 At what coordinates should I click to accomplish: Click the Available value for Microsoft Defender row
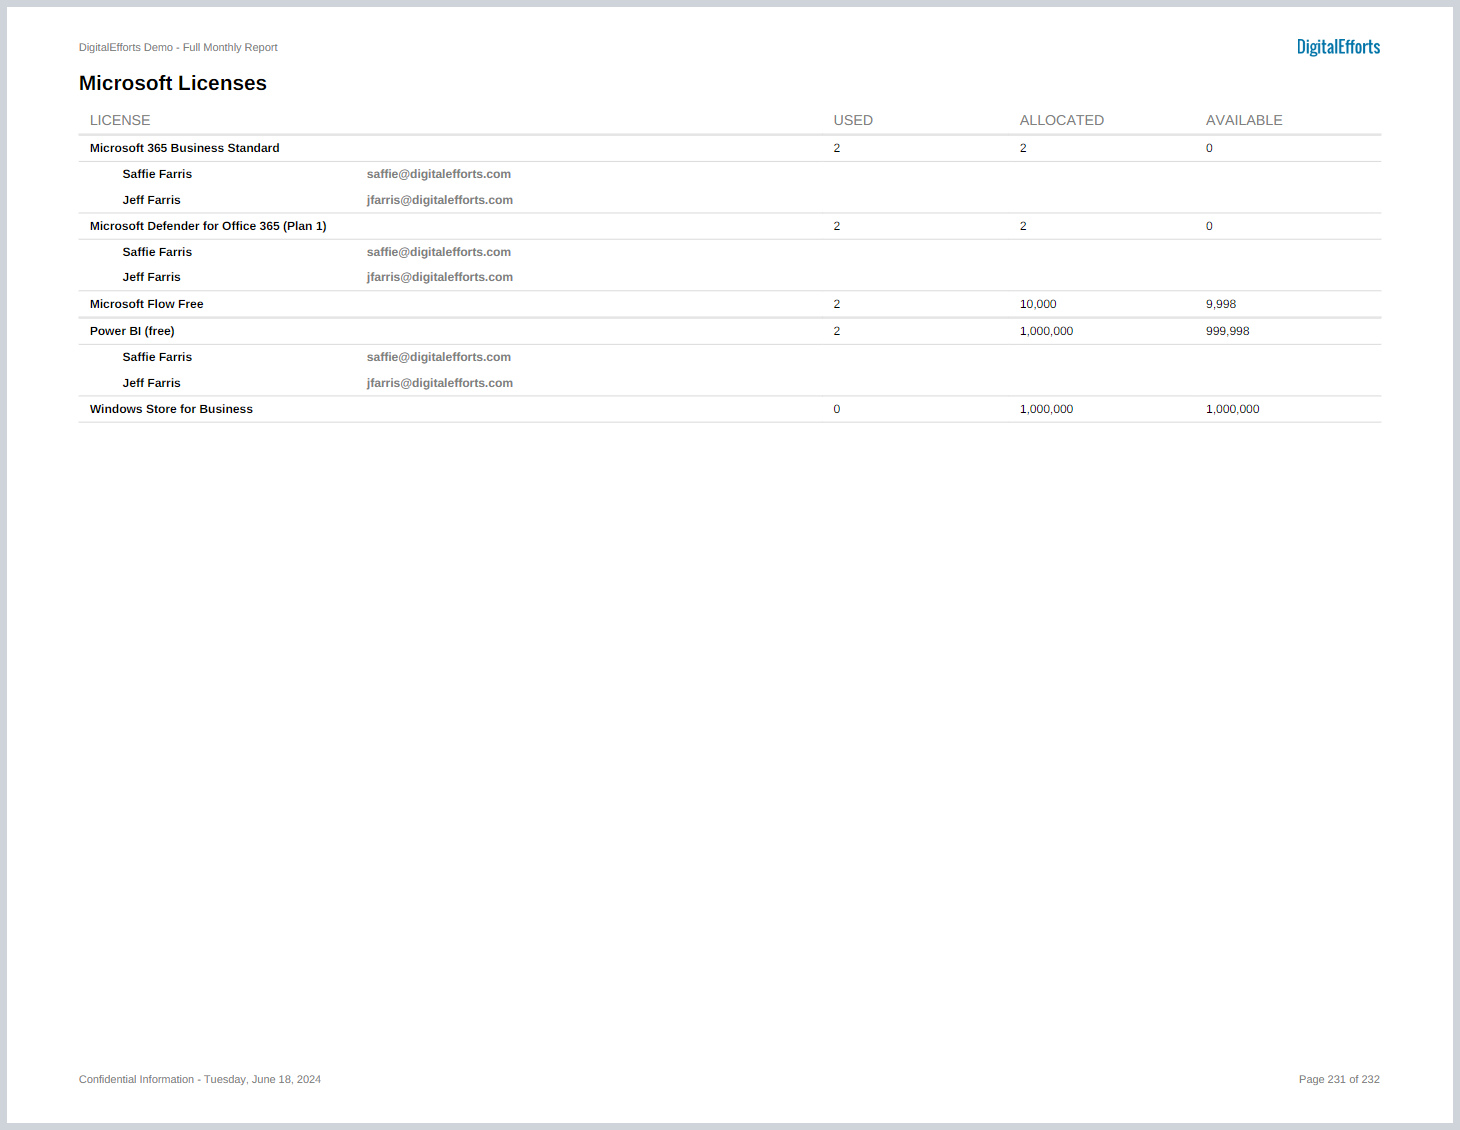pos(1209,226)
